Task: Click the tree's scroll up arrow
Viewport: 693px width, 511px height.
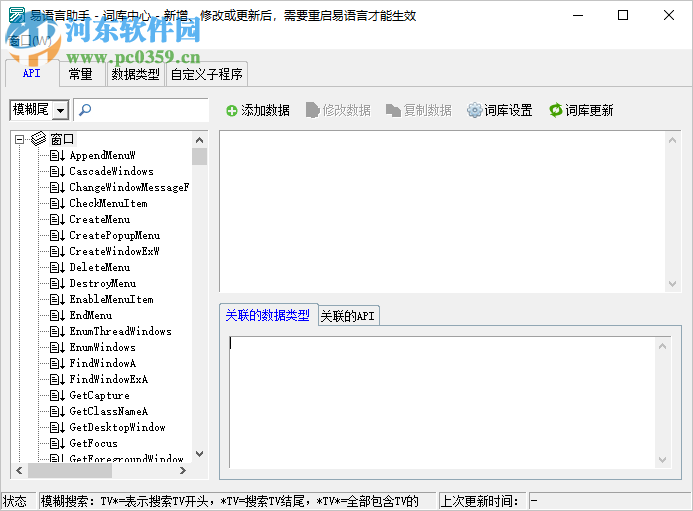Action: click(x=199, y=140)
